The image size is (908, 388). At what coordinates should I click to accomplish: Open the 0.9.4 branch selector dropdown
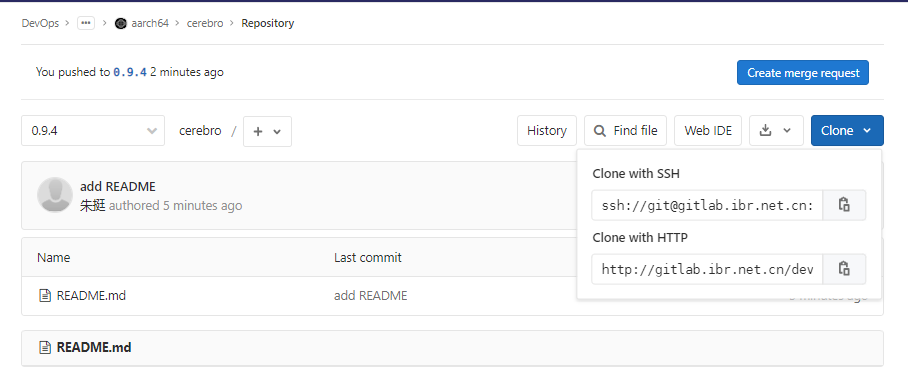[x=93, y=131]
